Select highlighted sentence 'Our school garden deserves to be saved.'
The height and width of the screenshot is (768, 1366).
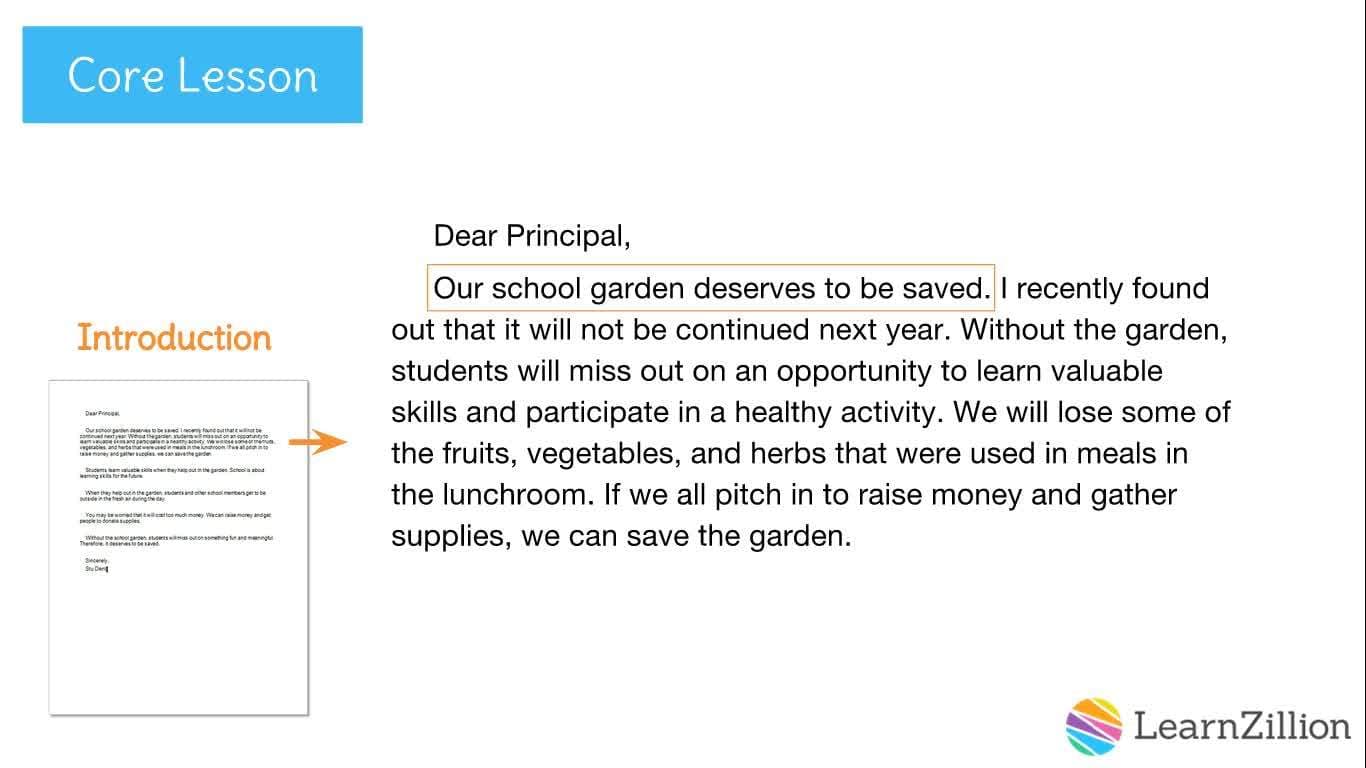point(711,289)
